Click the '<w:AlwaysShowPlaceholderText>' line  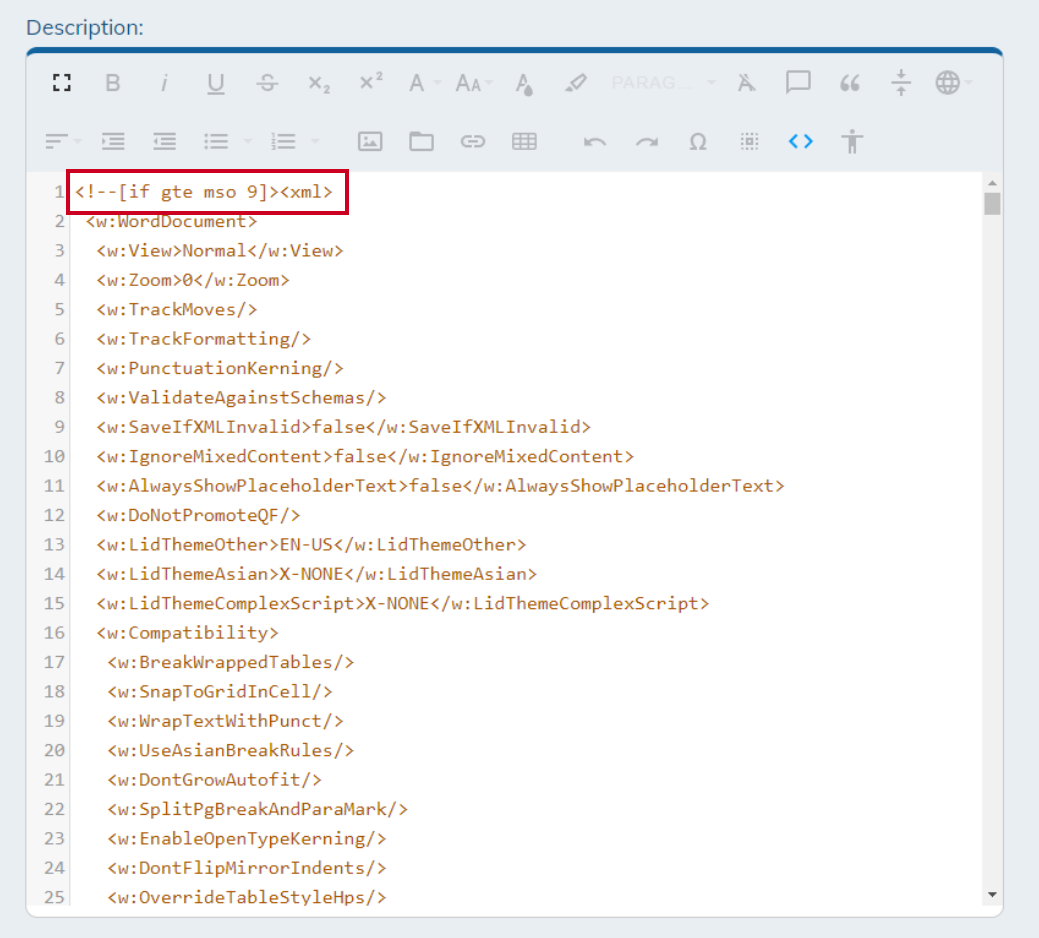pyautogui.click(x=441, y=486)
